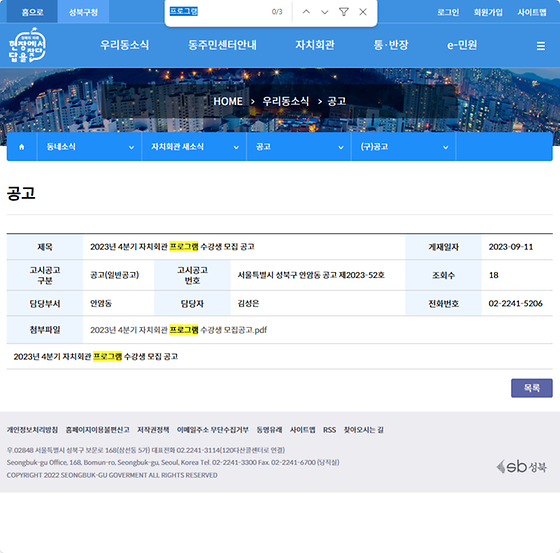Image resolution: width=560 pixels, height=553 pixels.
Task: Click 우리동소식 in the breadcrumb
Action: [x=285, y=101]
